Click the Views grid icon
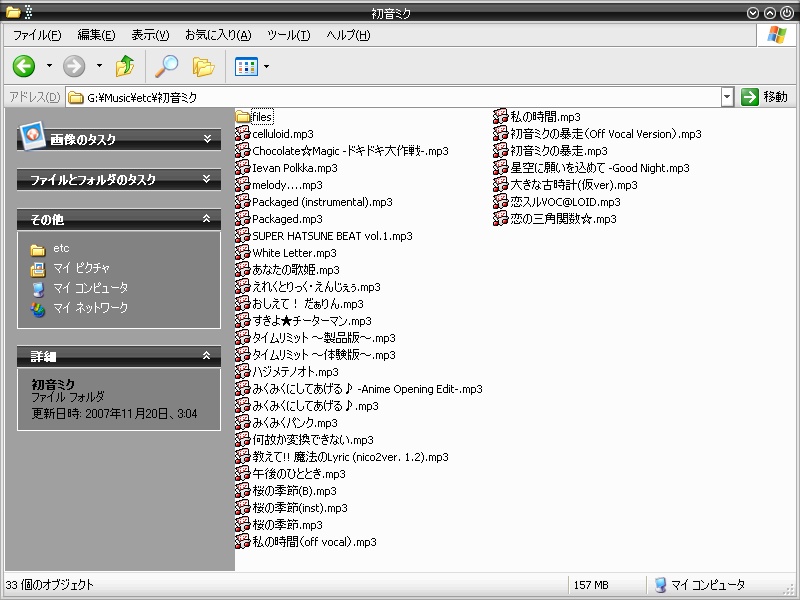This screenshot has height=600, width=800. point(246,67)
